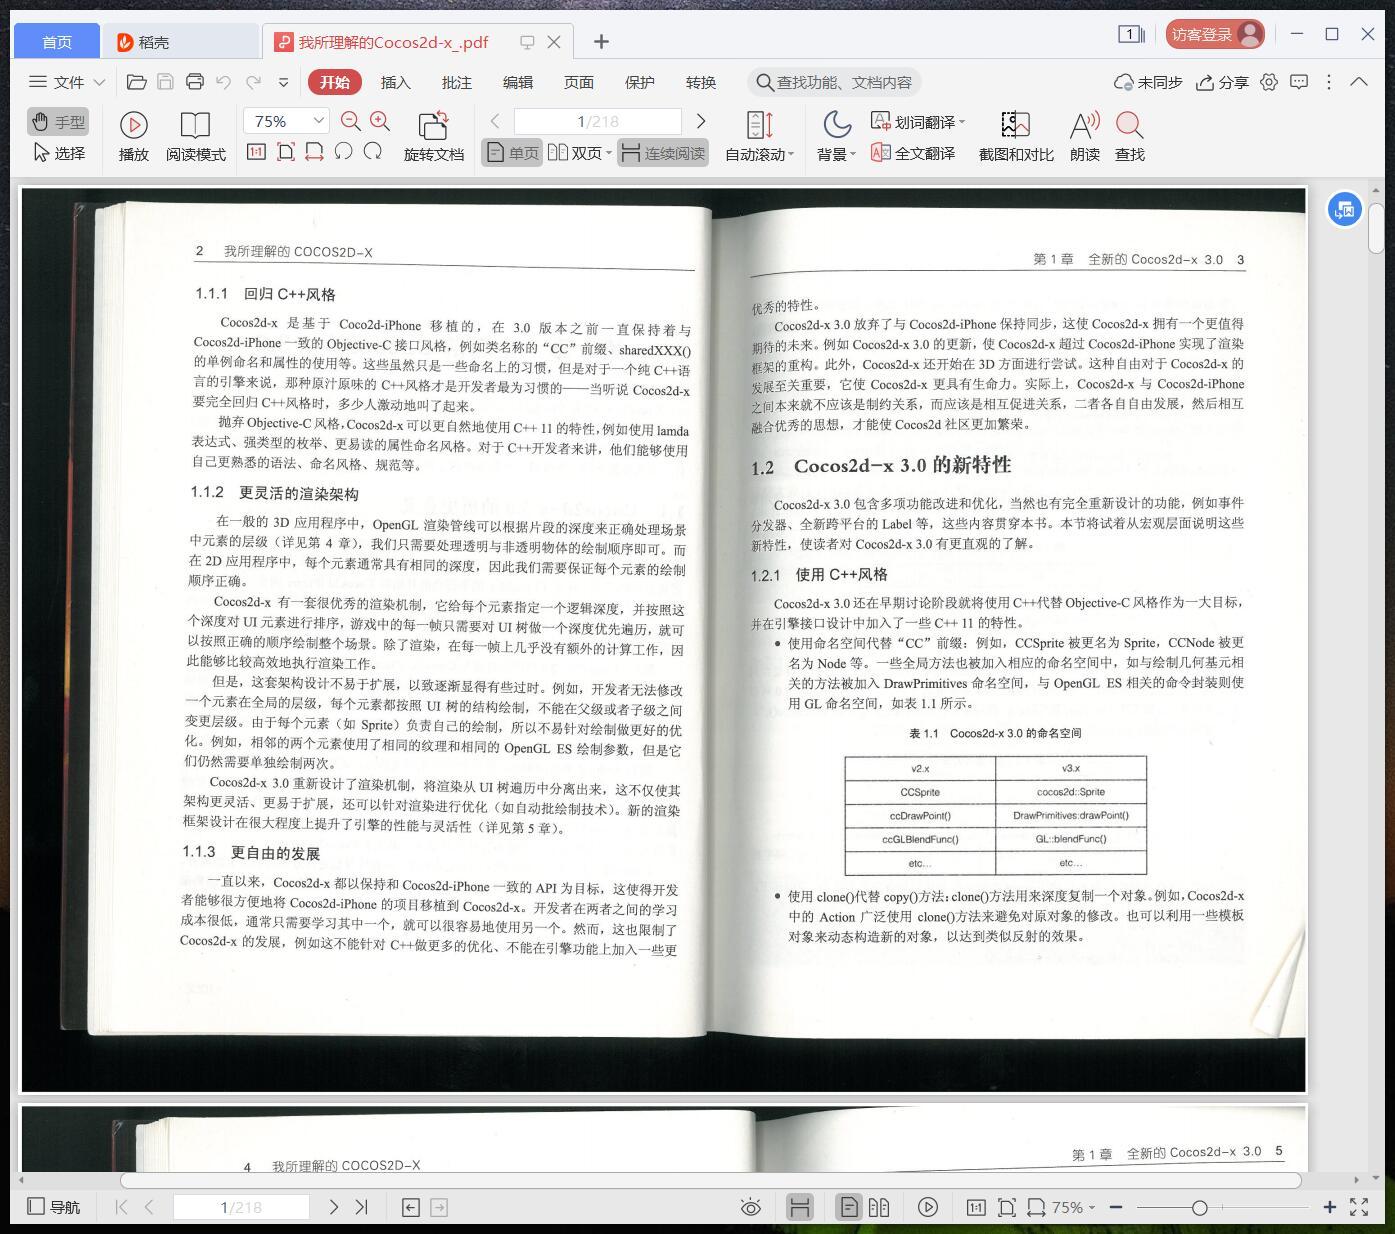Open Reading Mode (阅读模式)
The image size is (1395, 1234).
click(x=195, y=137)
